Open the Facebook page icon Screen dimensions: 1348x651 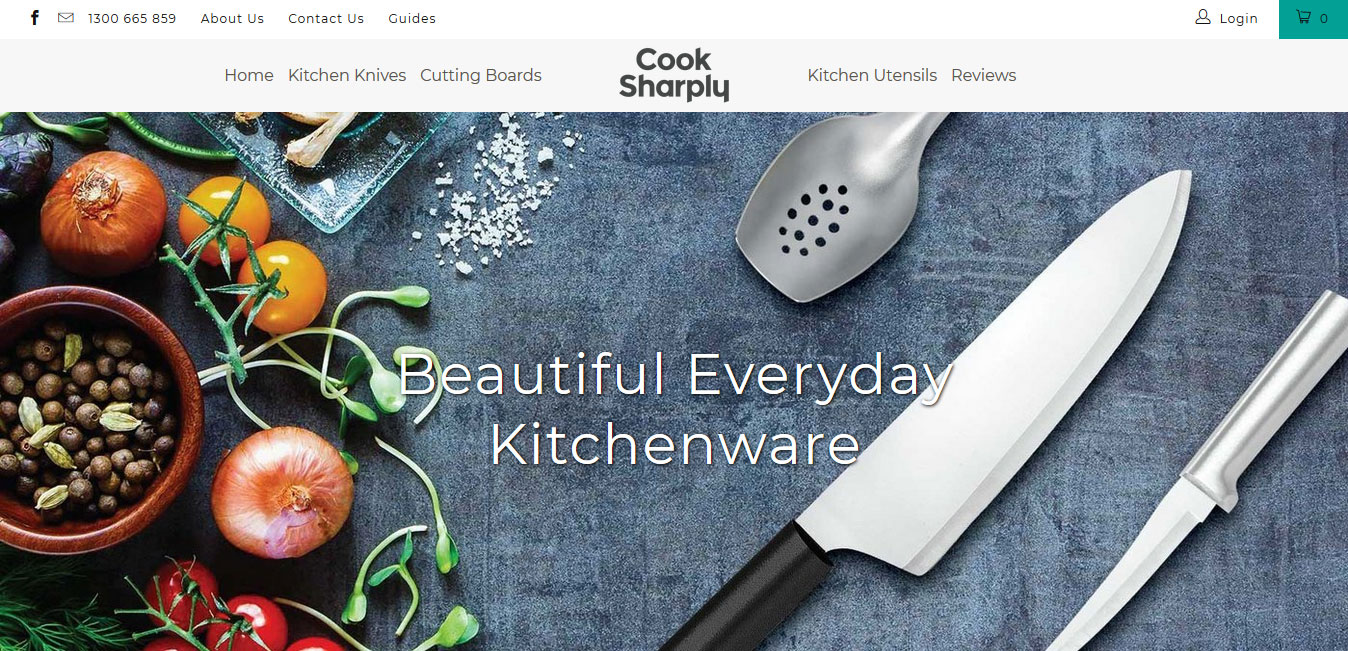point(35,18)
